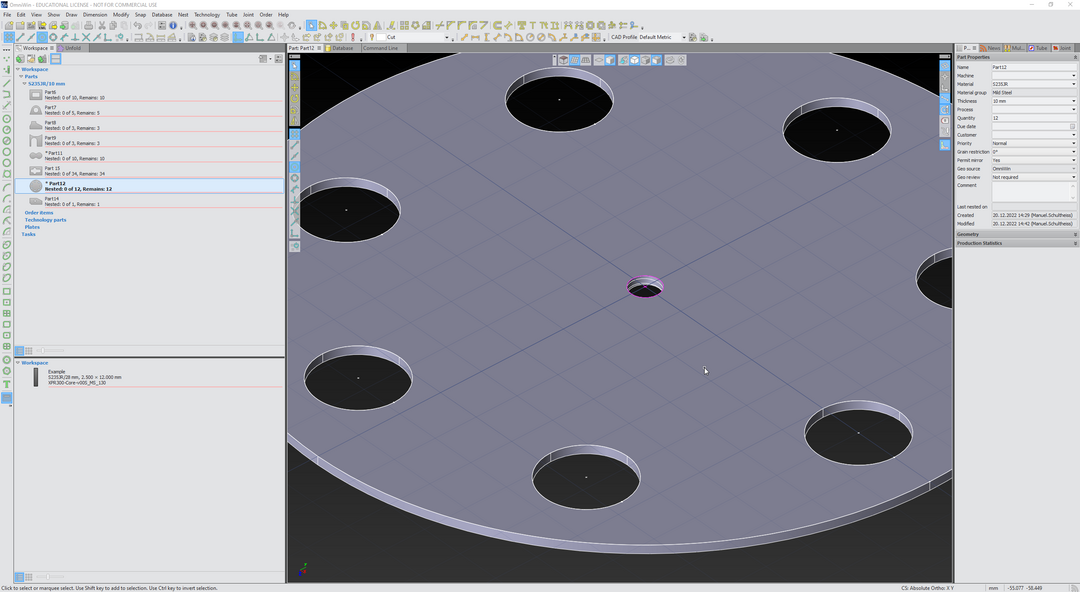Click the color swatch beside Cut dropdown
1080x592 pixels.
tap(381, 37)
